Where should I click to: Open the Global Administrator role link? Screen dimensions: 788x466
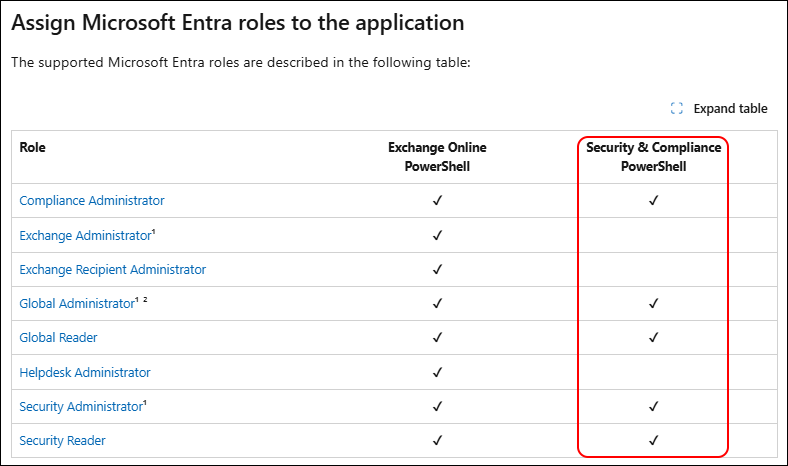(77, 304)
